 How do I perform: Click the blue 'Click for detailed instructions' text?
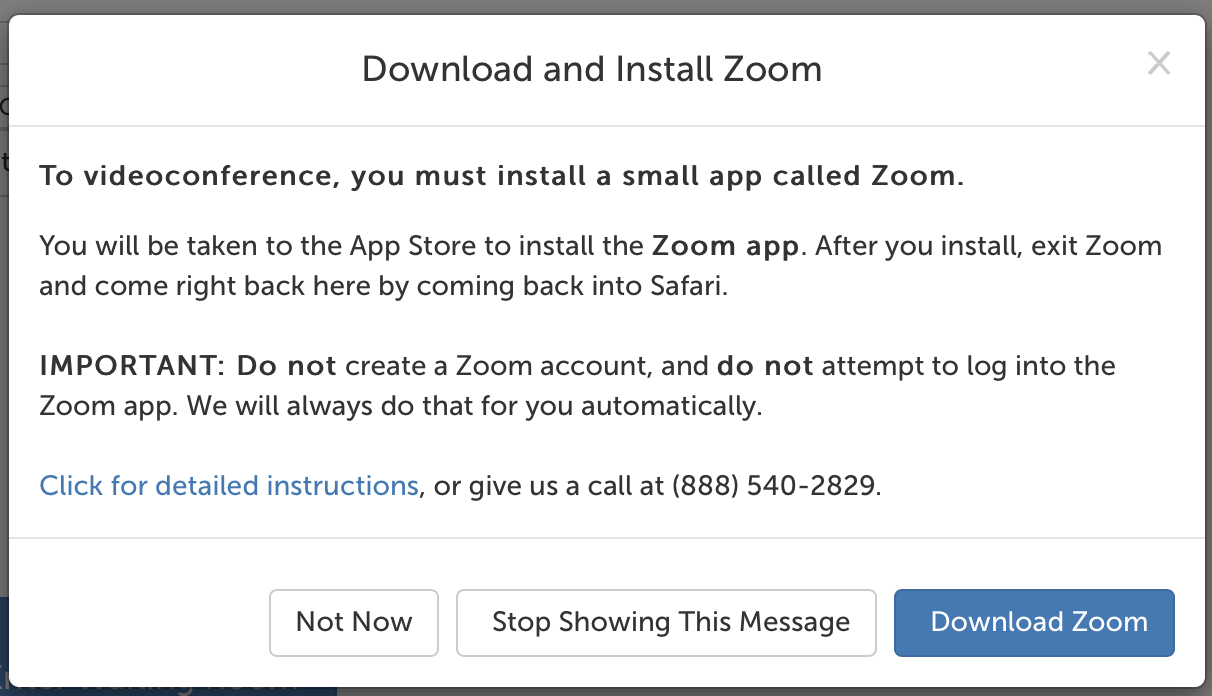(x=229, y=485)
